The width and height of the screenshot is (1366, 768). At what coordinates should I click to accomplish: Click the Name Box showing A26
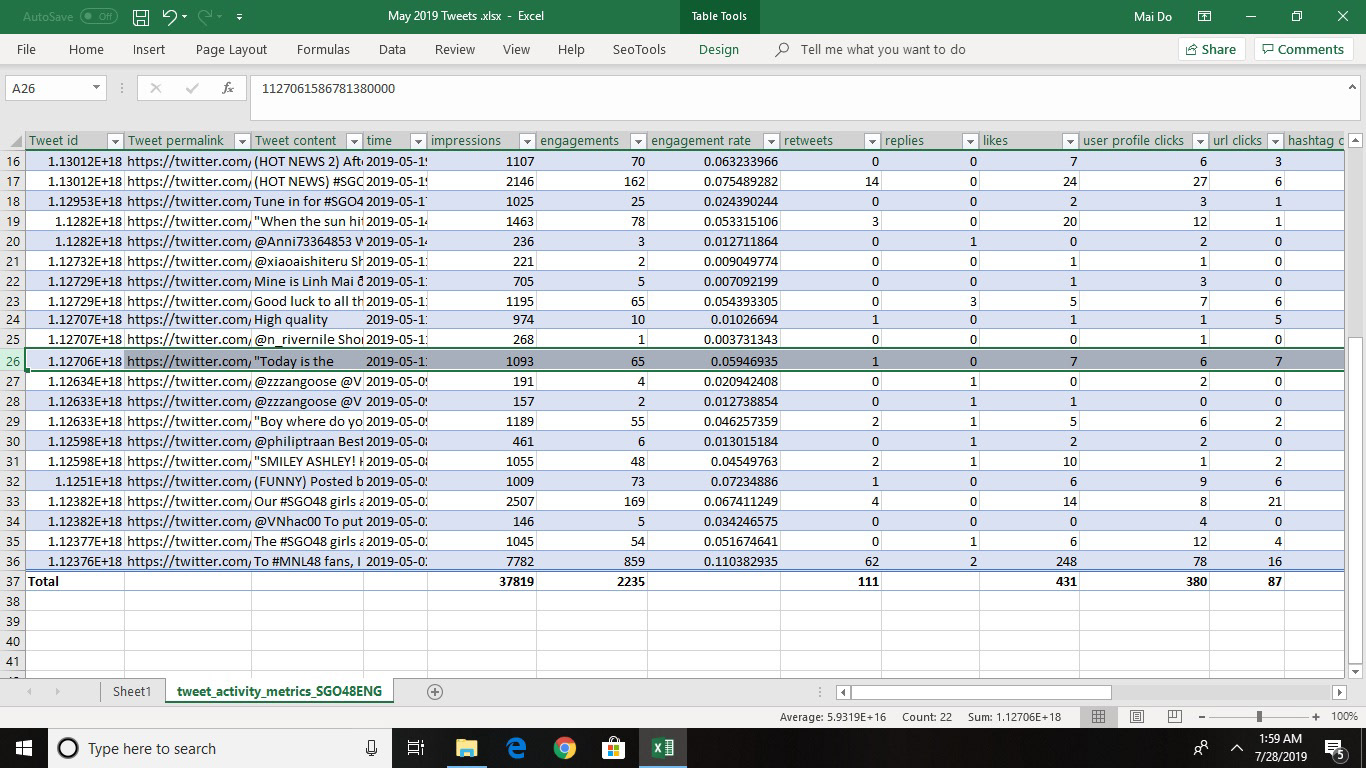coord(48,88)
